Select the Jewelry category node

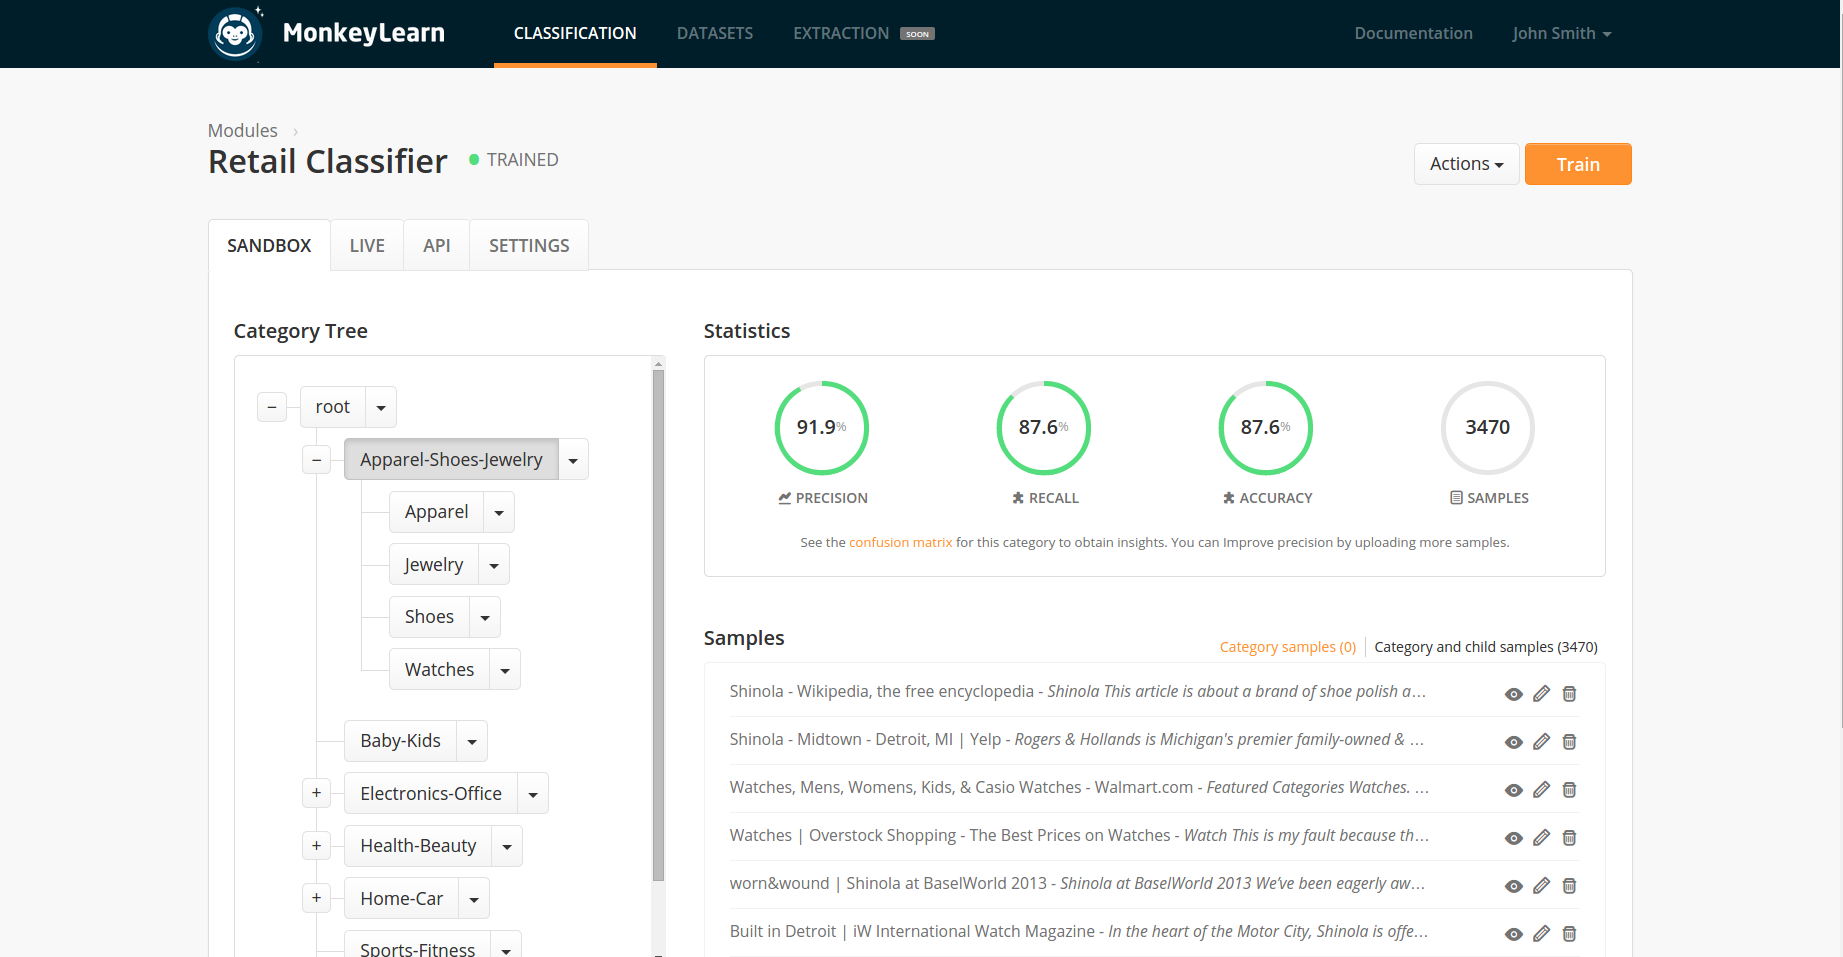point(434,565)
